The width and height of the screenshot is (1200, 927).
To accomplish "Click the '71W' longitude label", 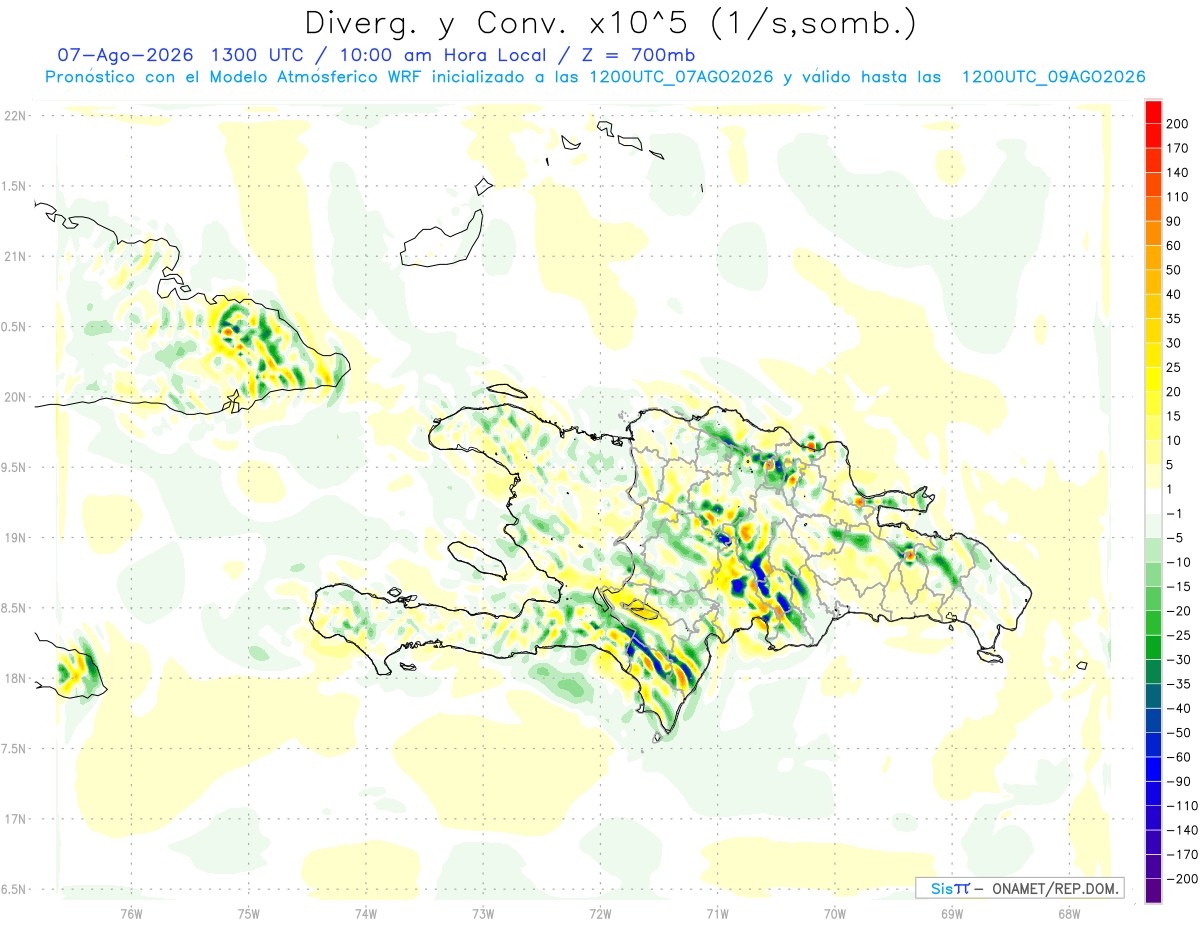I will (717, 912).
